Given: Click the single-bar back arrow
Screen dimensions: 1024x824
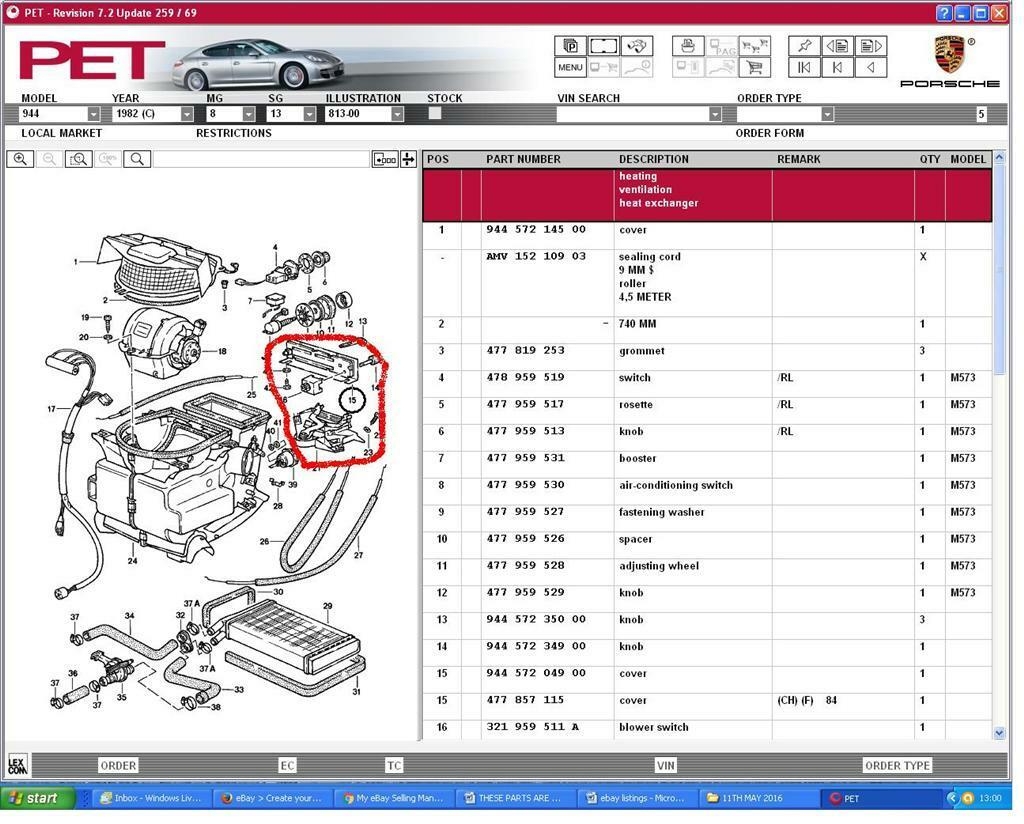Looking at the screenshot, I should click(837, 67).
